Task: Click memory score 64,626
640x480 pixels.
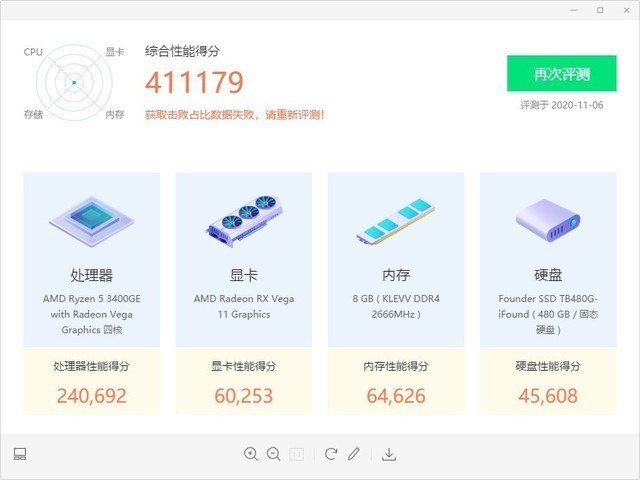Action: [396, 396]
